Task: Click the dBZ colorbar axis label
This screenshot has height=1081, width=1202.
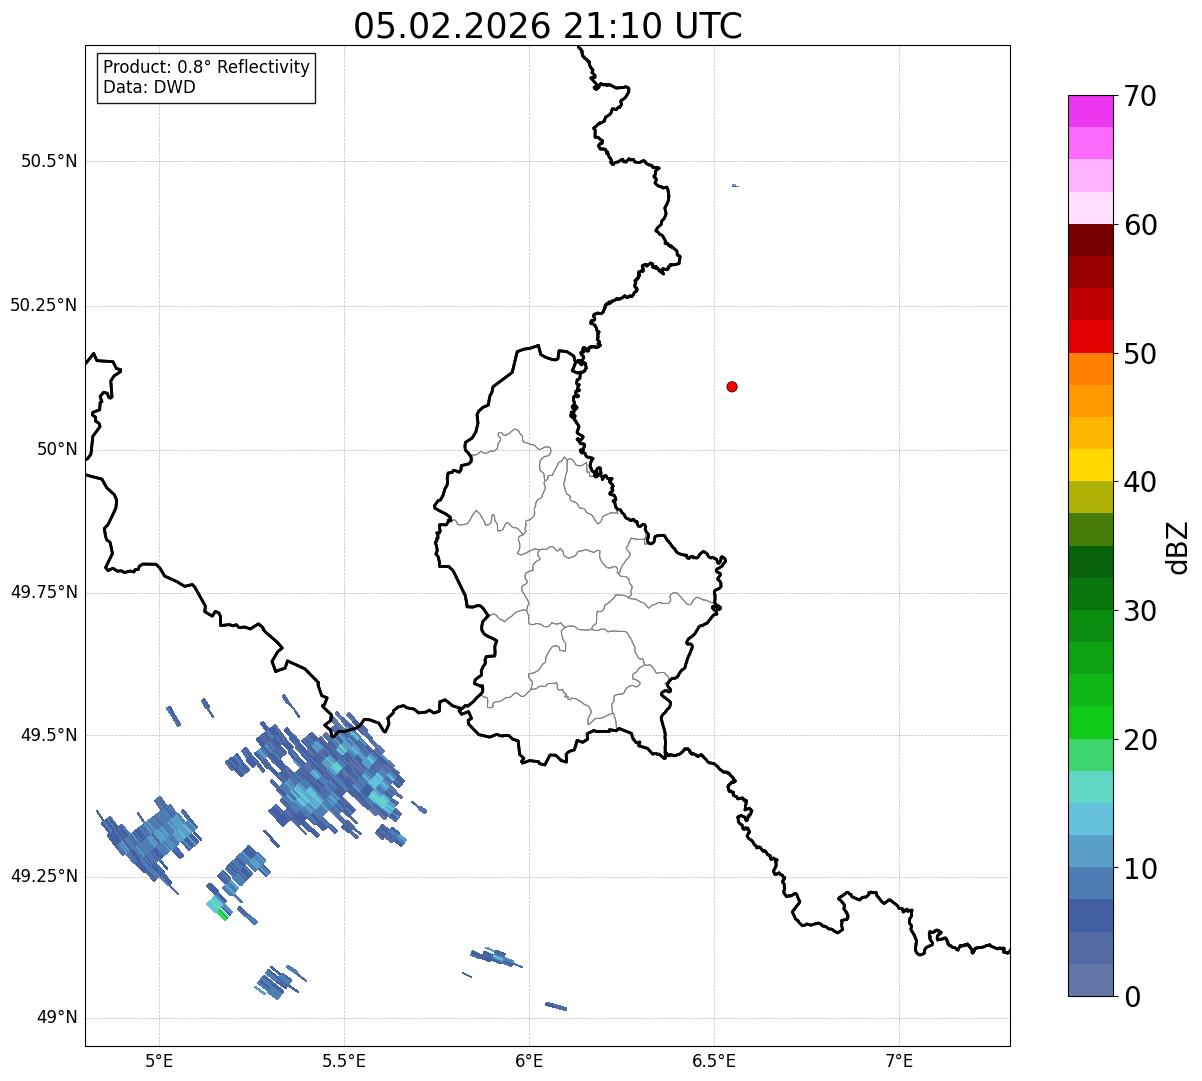Action: (x=1178, y=546)
